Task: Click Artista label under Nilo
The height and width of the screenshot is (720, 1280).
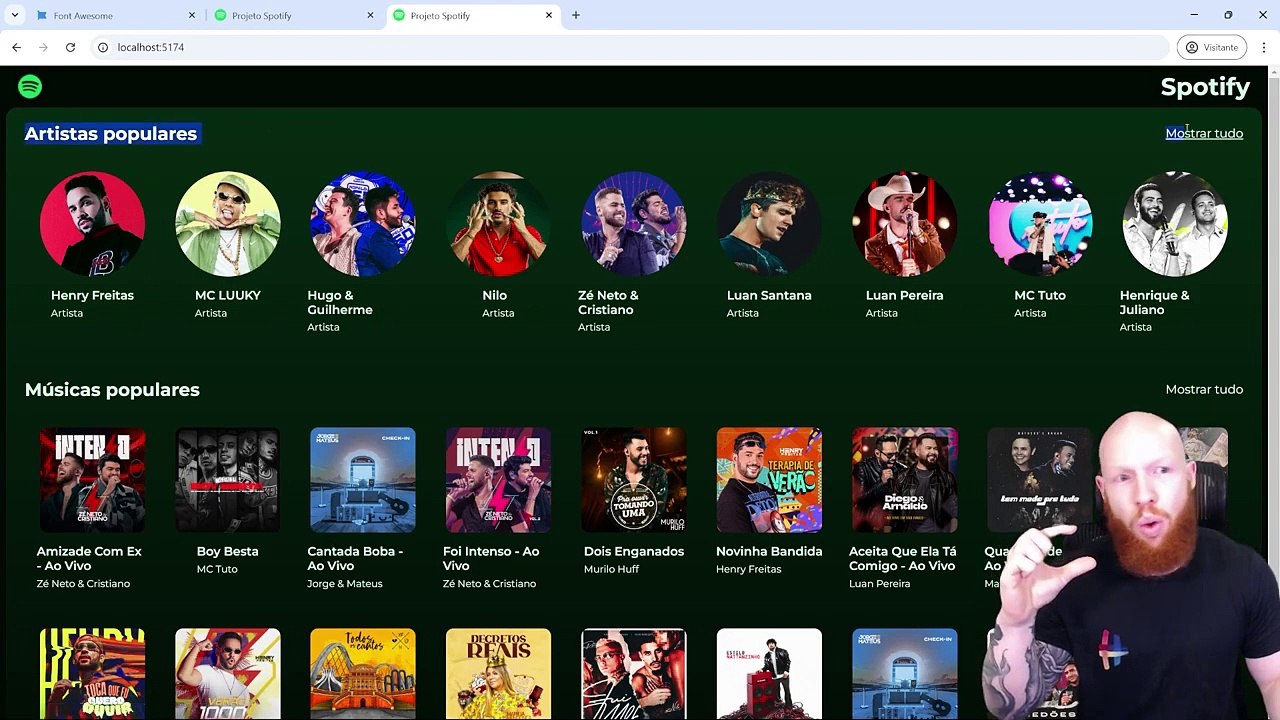Action: pos(498,313)
